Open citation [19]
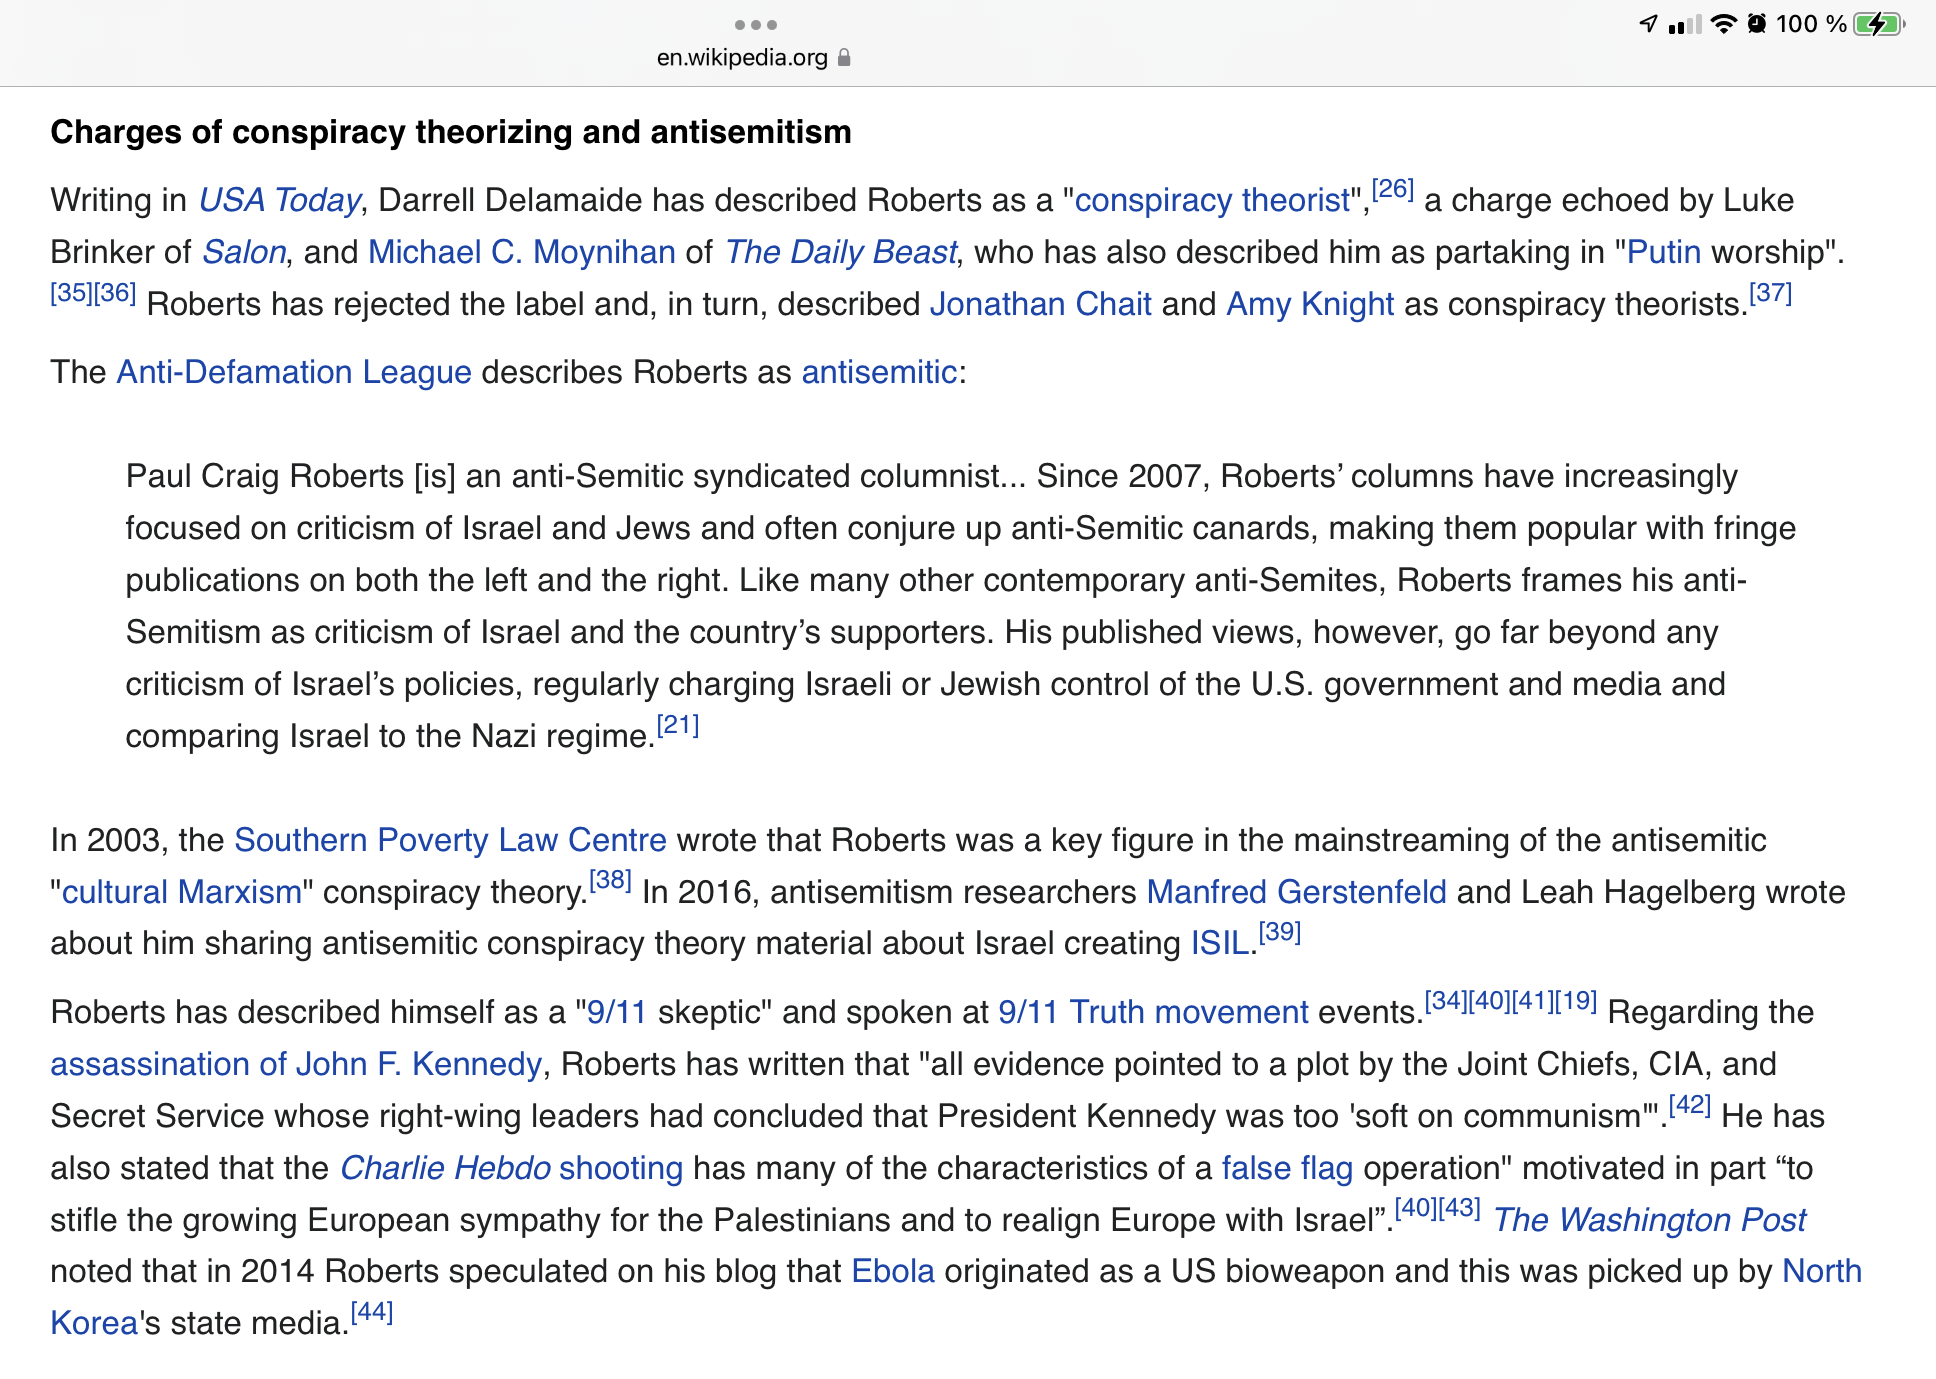Screen dimensions: 1936x1379 (x=1576, y=1001)
